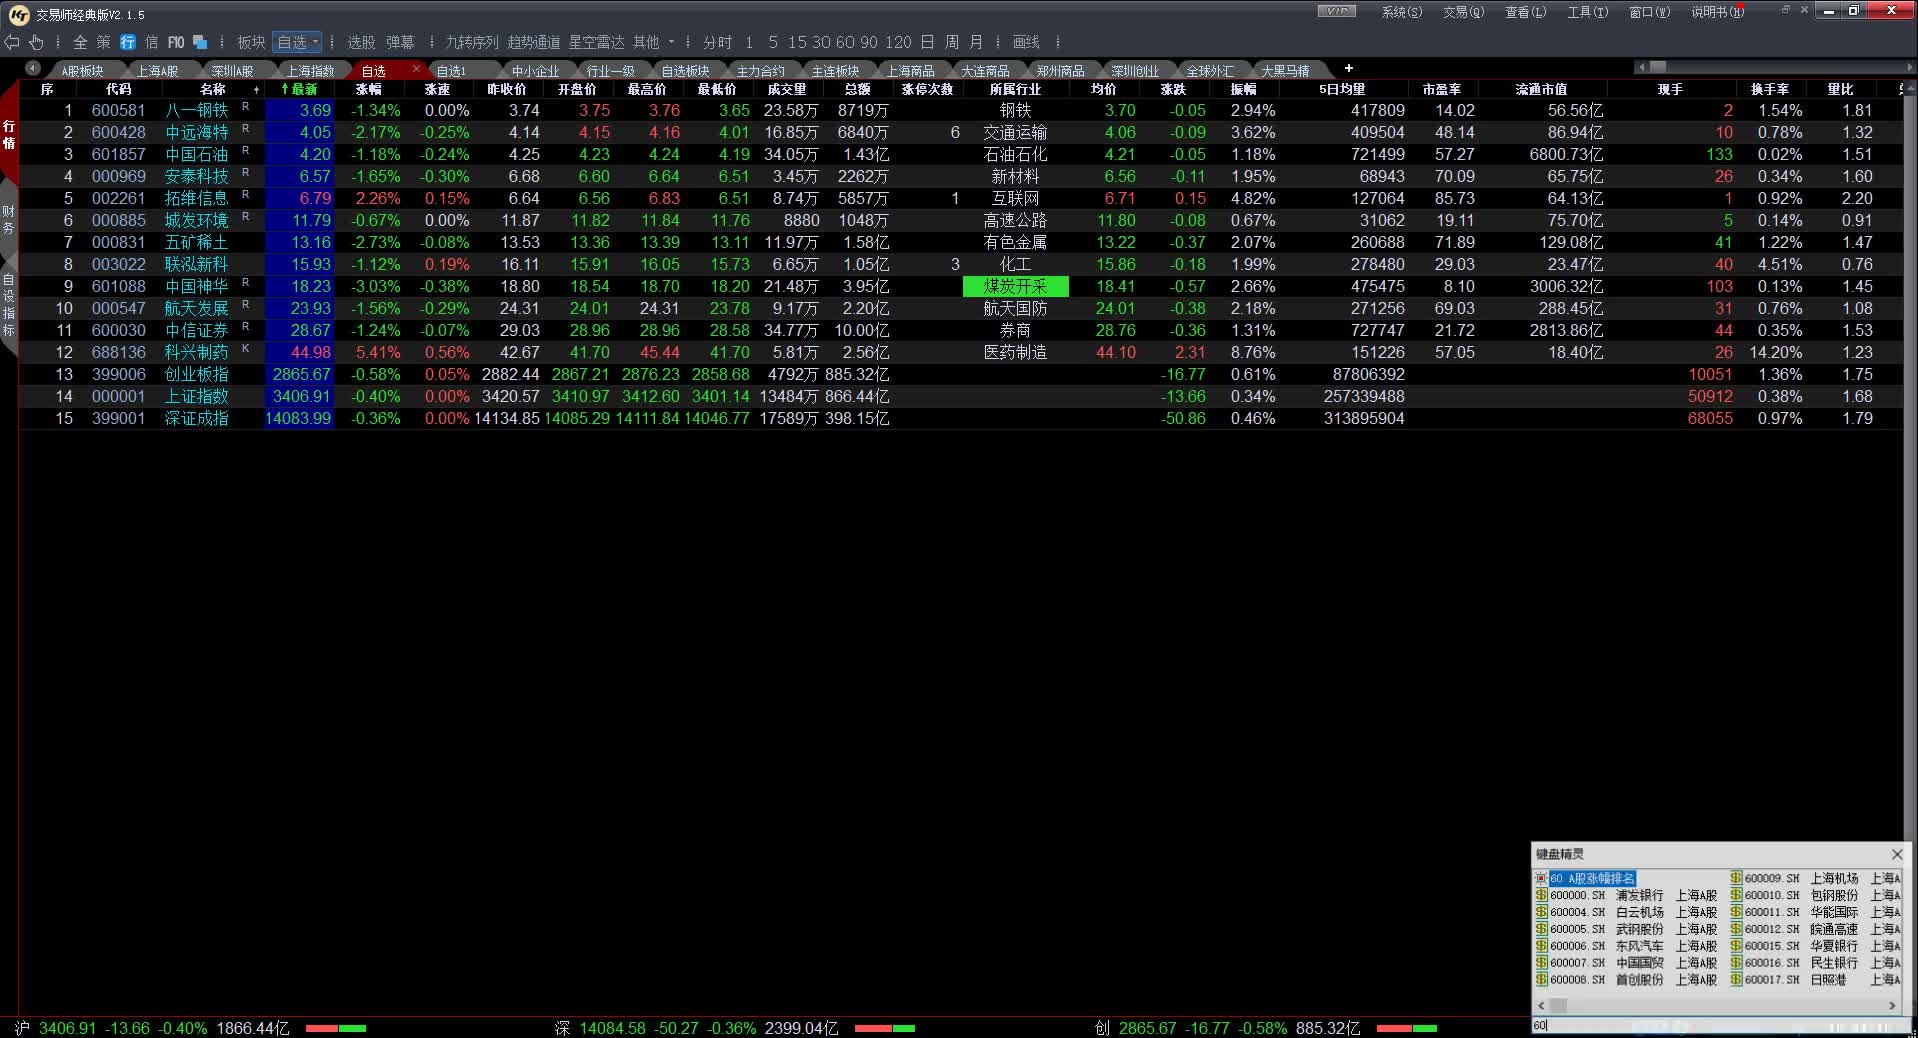Switch to the A股板块 tab

(x=82, y=71)
